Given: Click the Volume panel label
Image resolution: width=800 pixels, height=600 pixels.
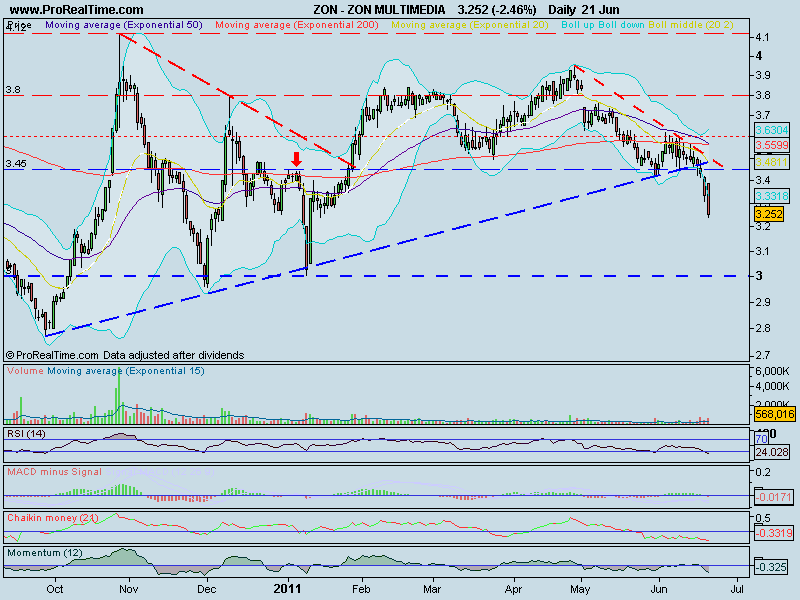Looking at the screenshot, I should [25, 371].
